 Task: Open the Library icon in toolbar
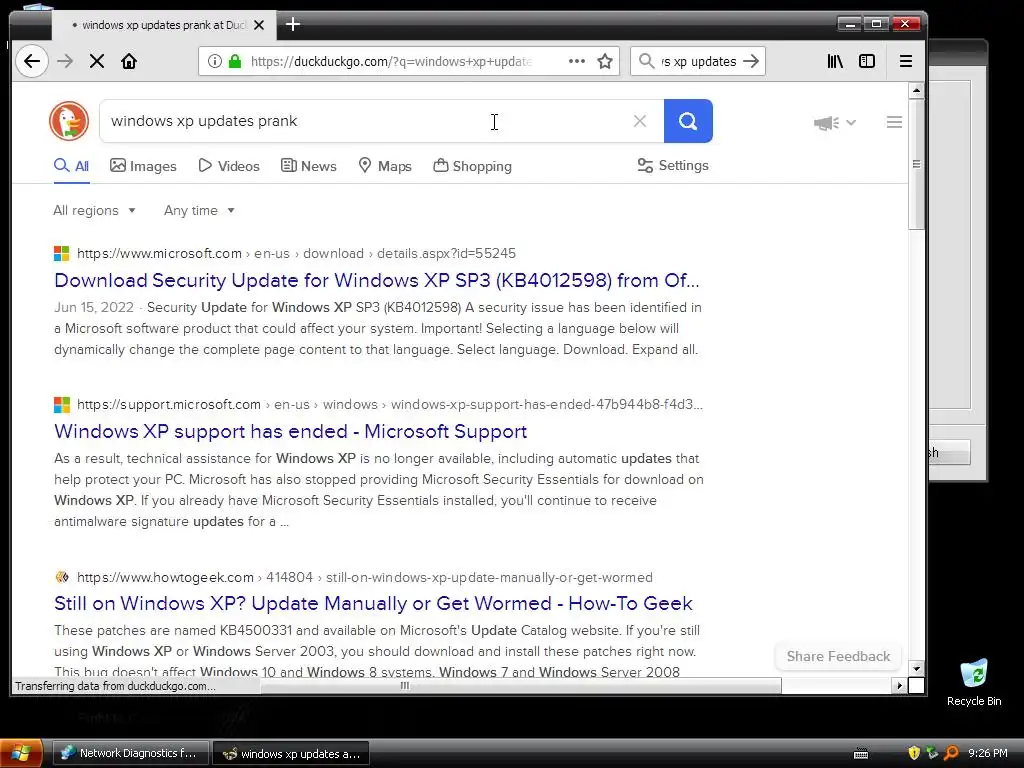[835, 61]
